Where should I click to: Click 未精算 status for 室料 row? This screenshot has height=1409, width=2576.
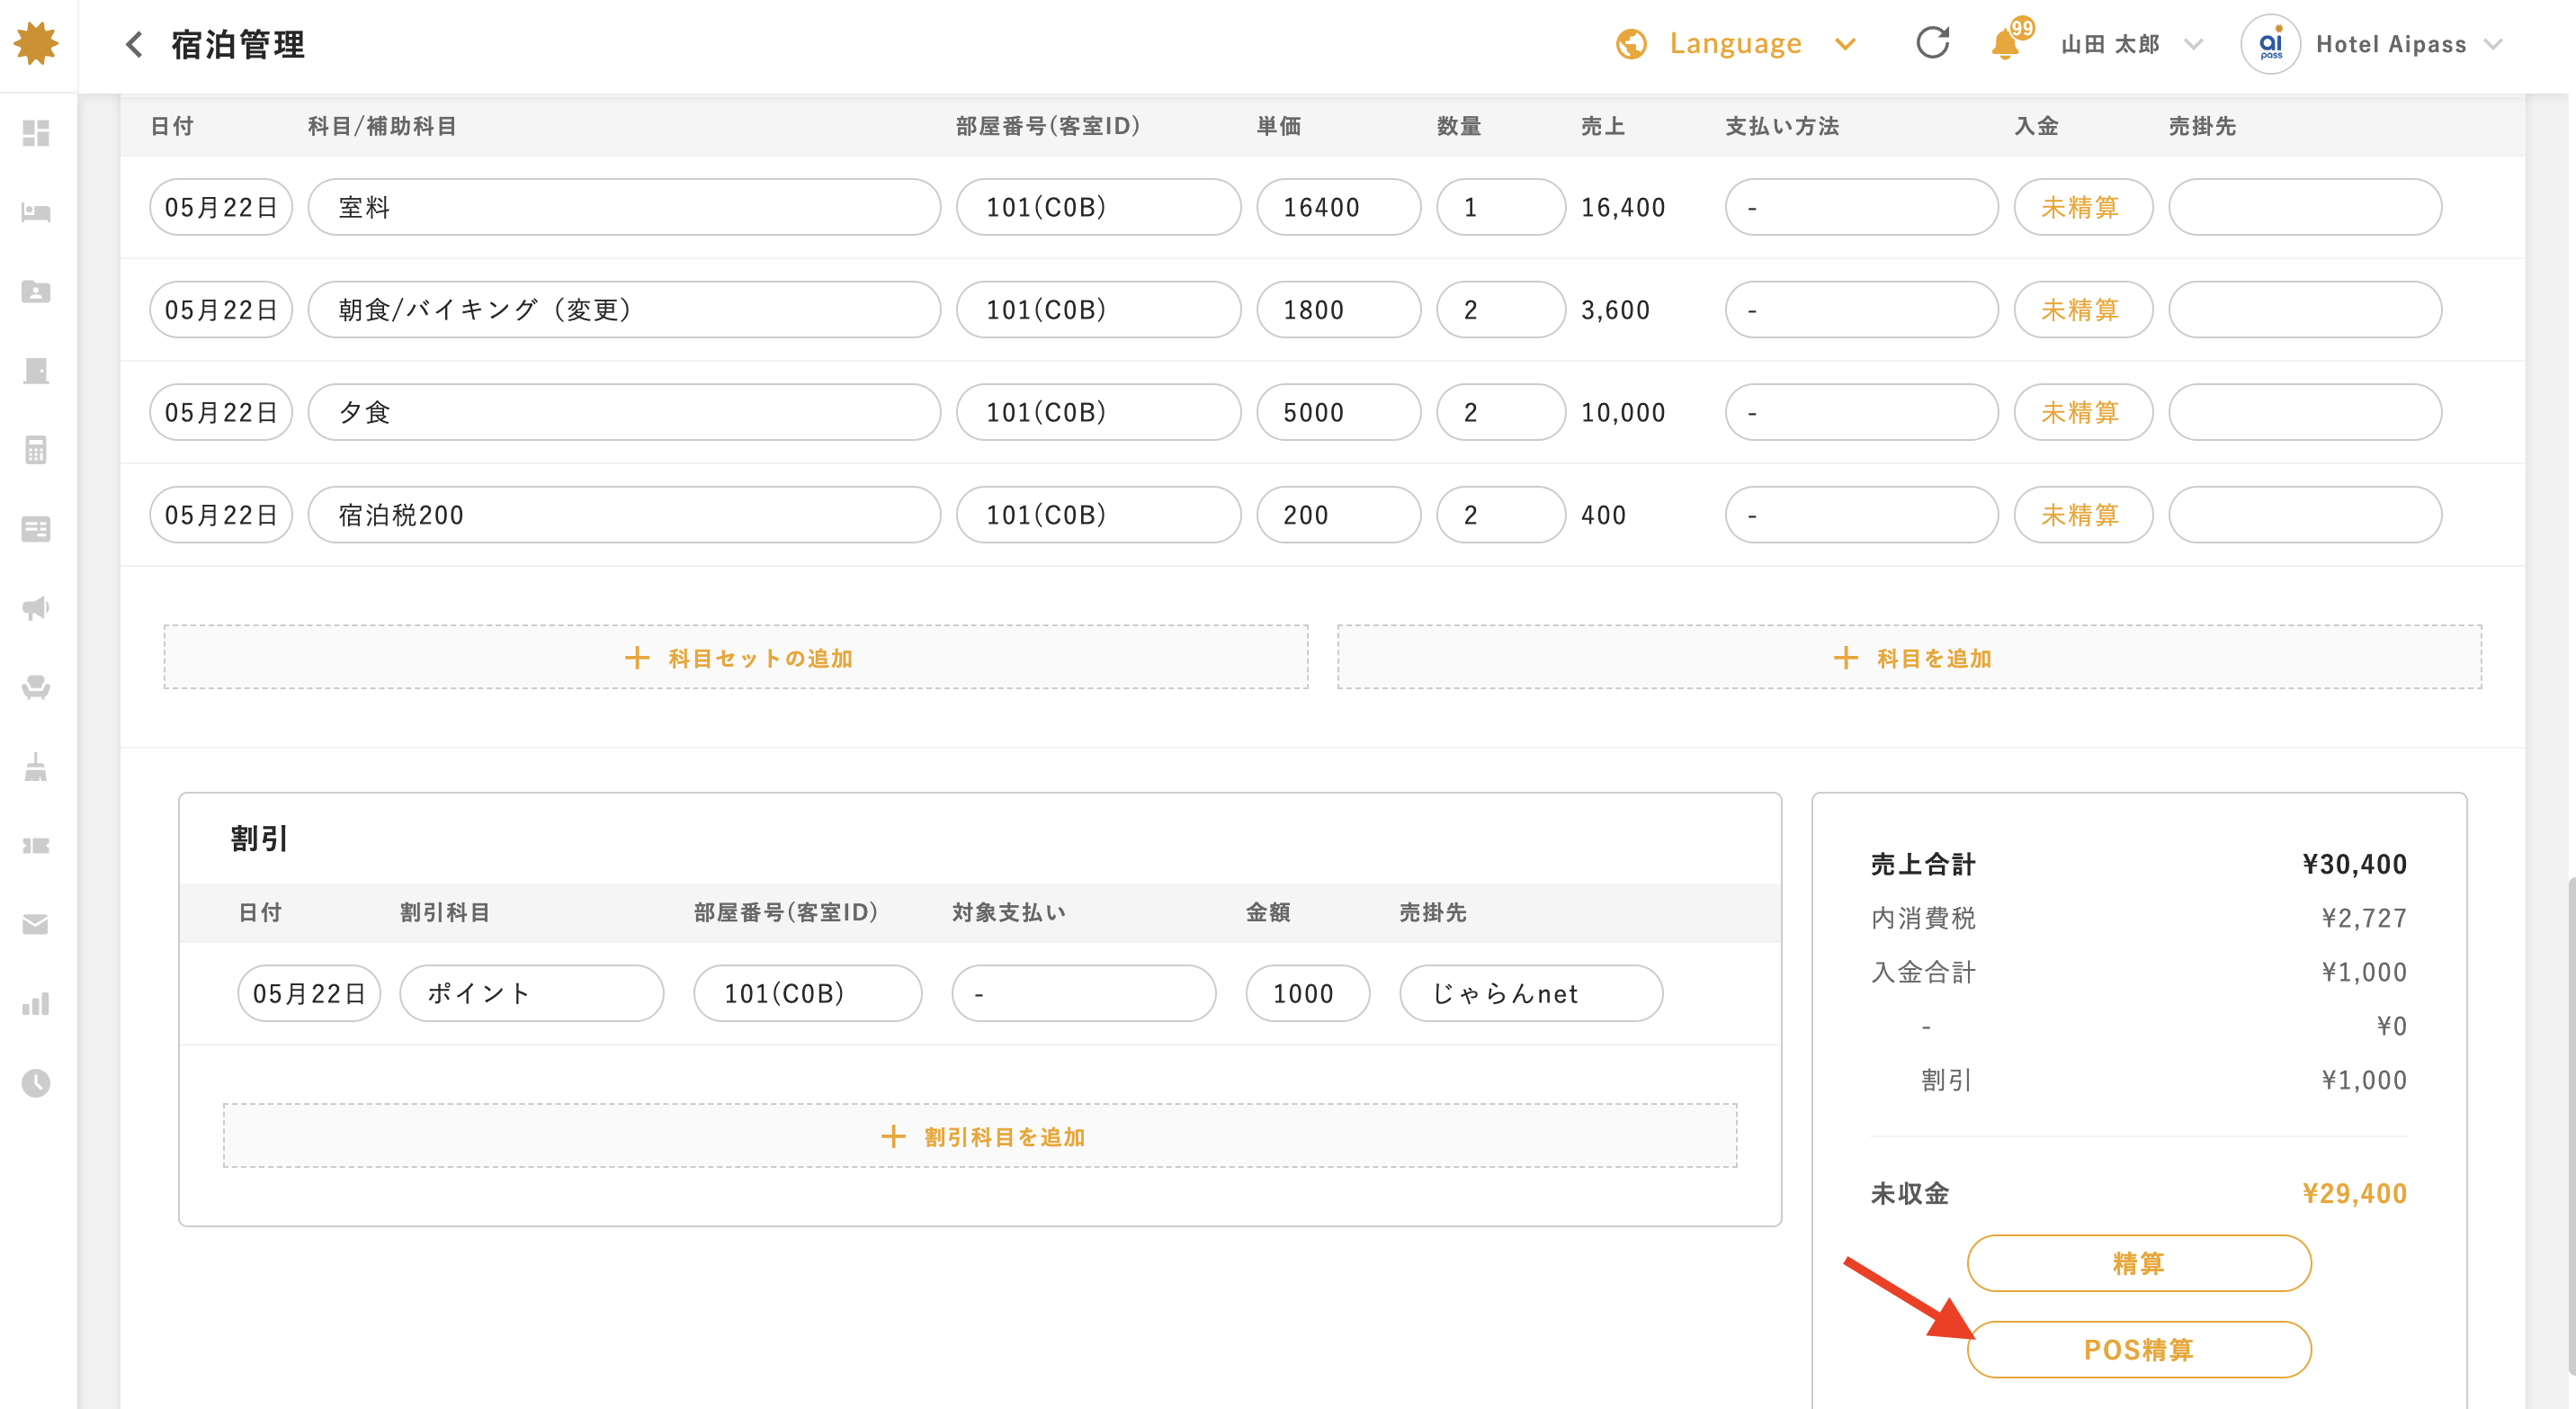[x=2083, y=207]
